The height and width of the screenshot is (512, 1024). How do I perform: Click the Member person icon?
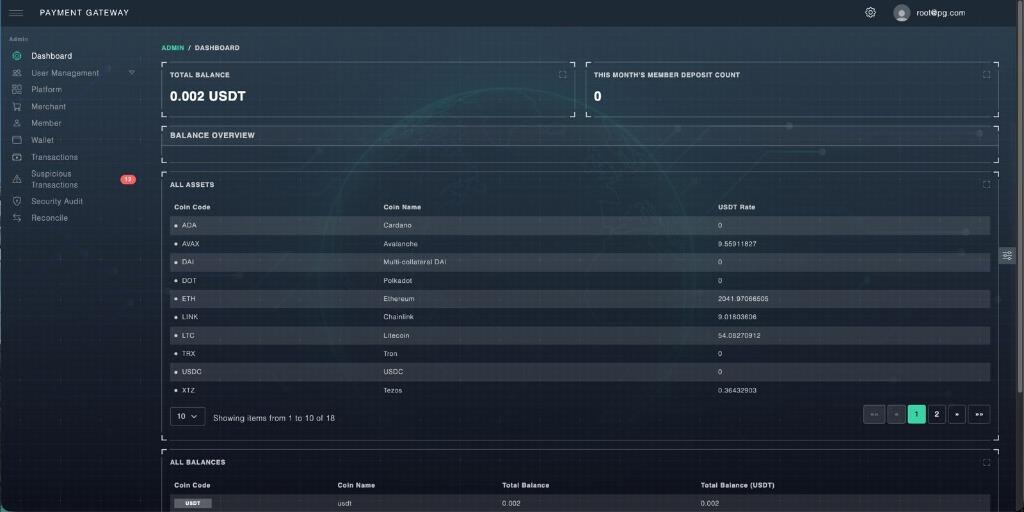click(17, 123)
